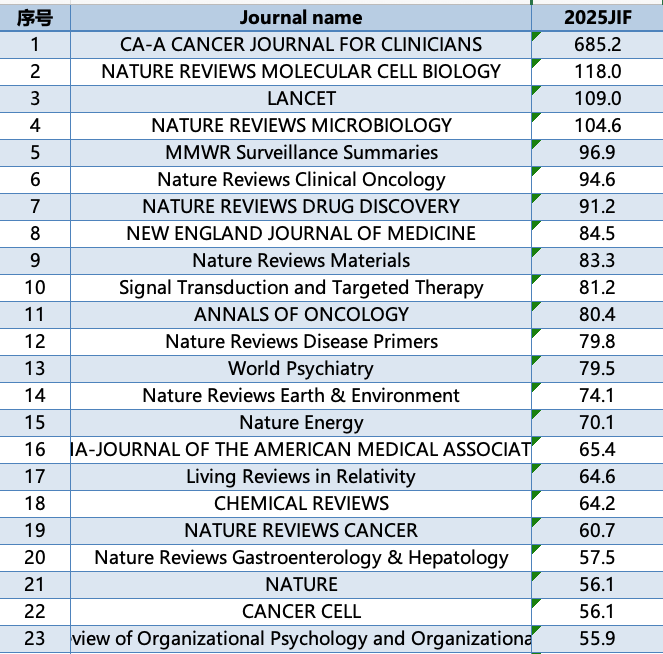The height and width of the screenshot is (654, 663).
Task: Select 'Signal Transduction and Targeted Therapy' cell
Action: (x=301, y=287)
